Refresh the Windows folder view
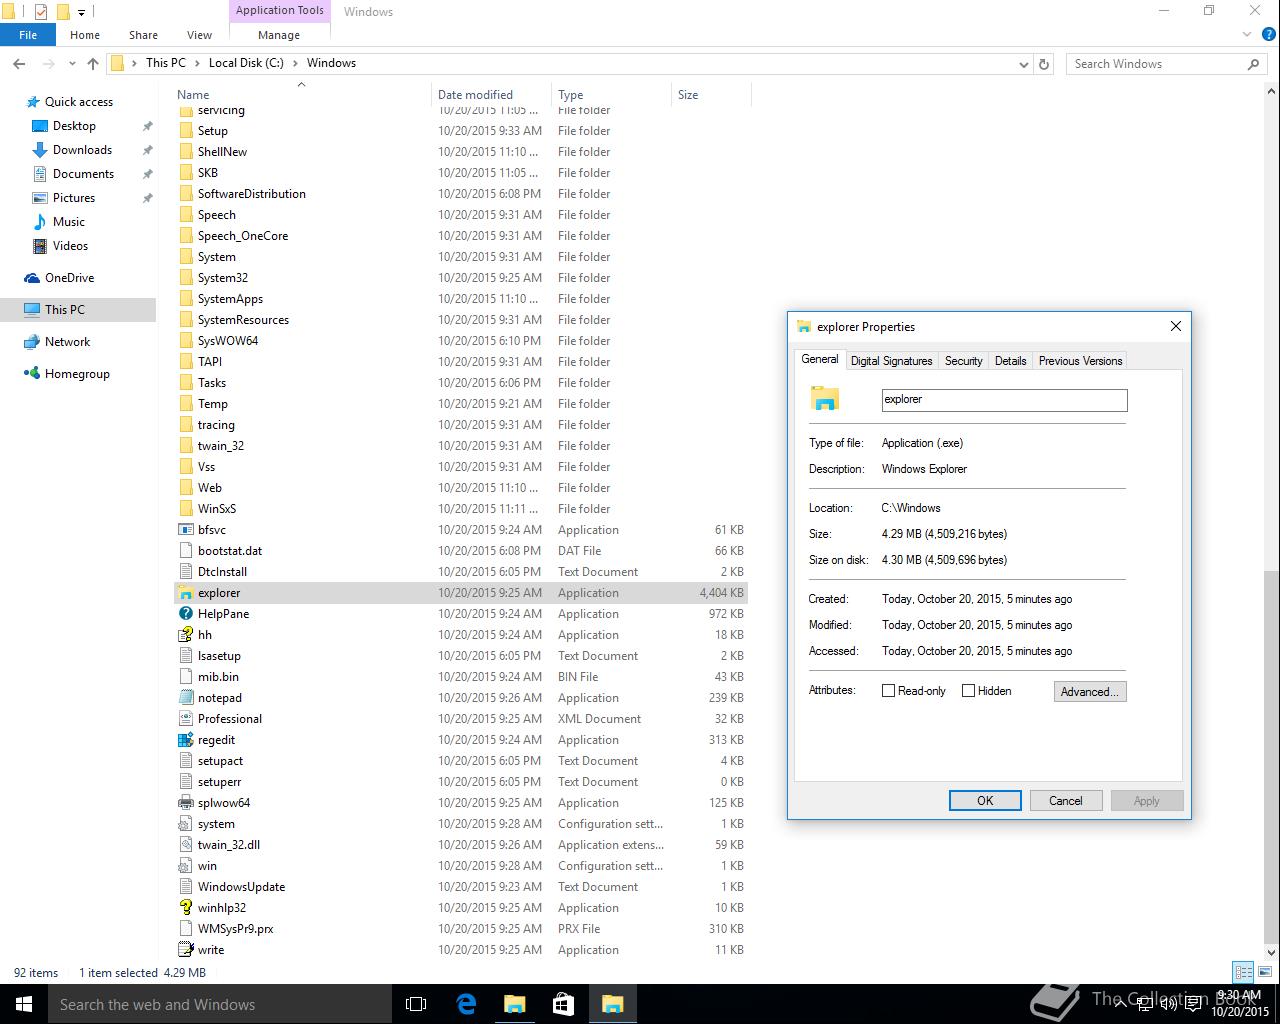This screenshot has width=1280, height=1024. (1044, 64)
